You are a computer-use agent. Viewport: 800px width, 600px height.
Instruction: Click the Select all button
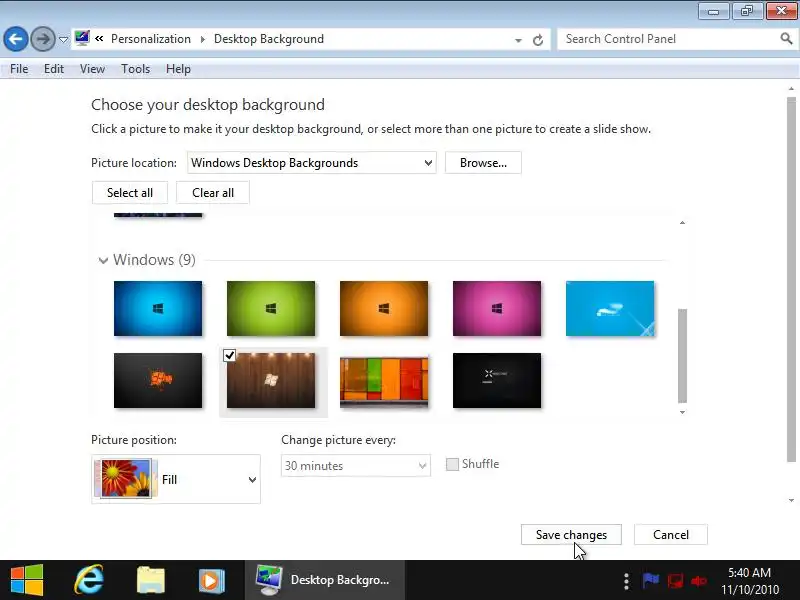tap(130, 193)
